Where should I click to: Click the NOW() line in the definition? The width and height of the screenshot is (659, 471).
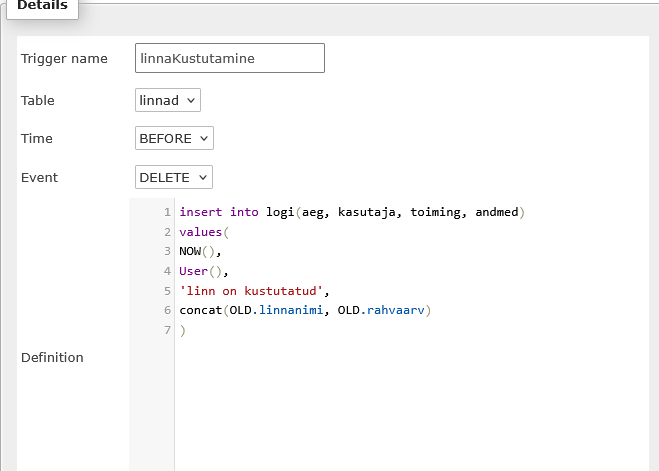(x=200, y=251)
